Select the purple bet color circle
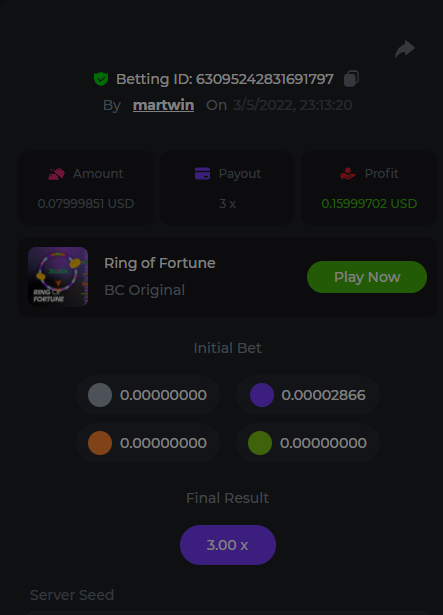443x615 pixels. click(x=262, y=395)
